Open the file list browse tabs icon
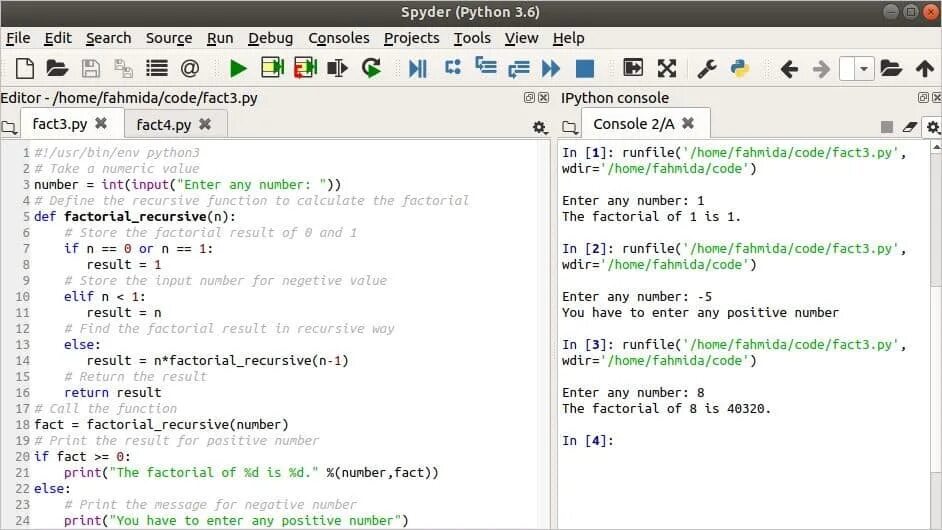The height and width of the screenshot is (530, 942). (156, 69)
